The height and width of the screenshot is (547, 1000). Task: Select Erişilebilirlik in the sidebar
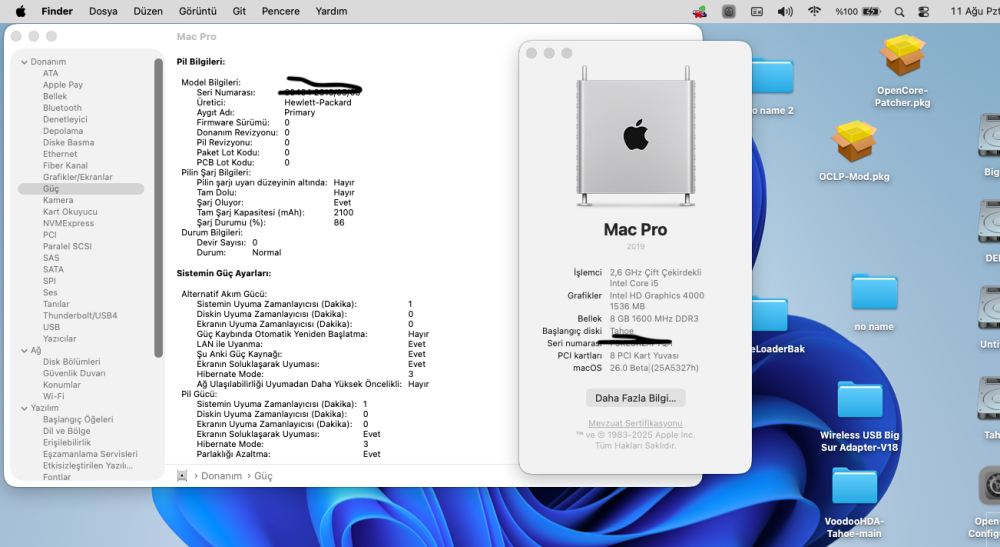(67, 442)
